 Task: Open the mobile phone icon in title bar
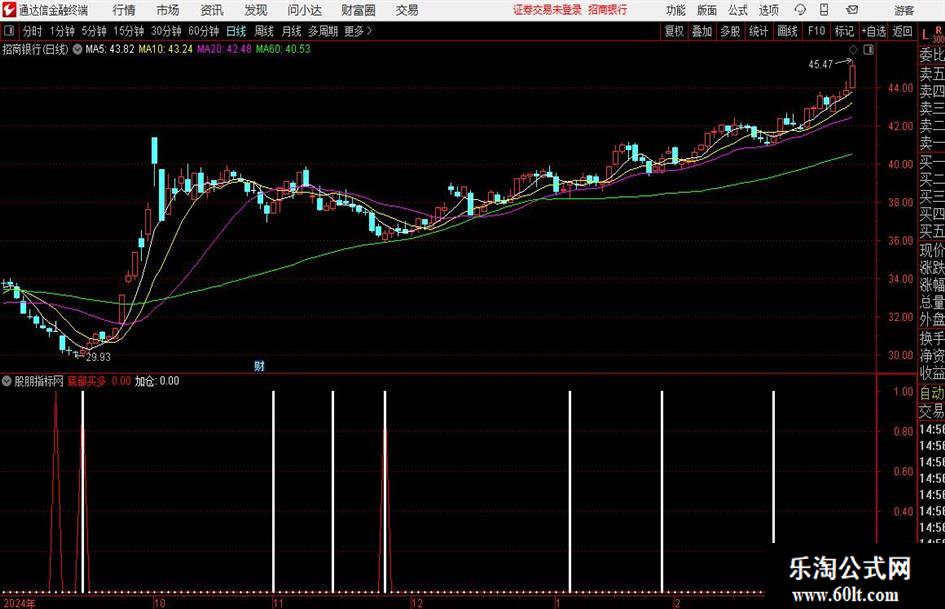[824, 10]
